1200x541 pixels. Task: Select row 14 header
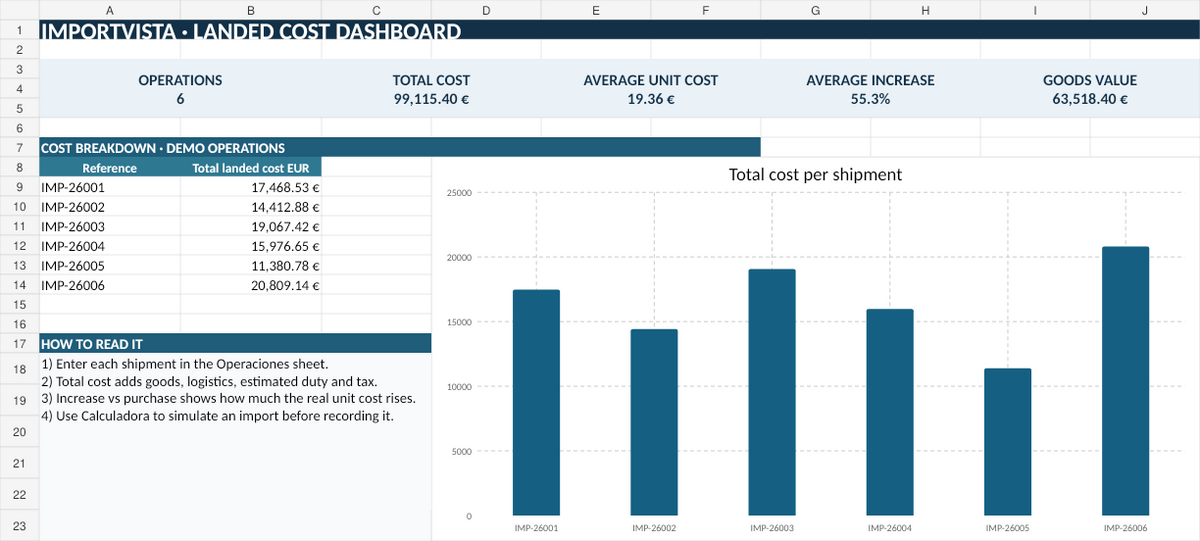20,285
